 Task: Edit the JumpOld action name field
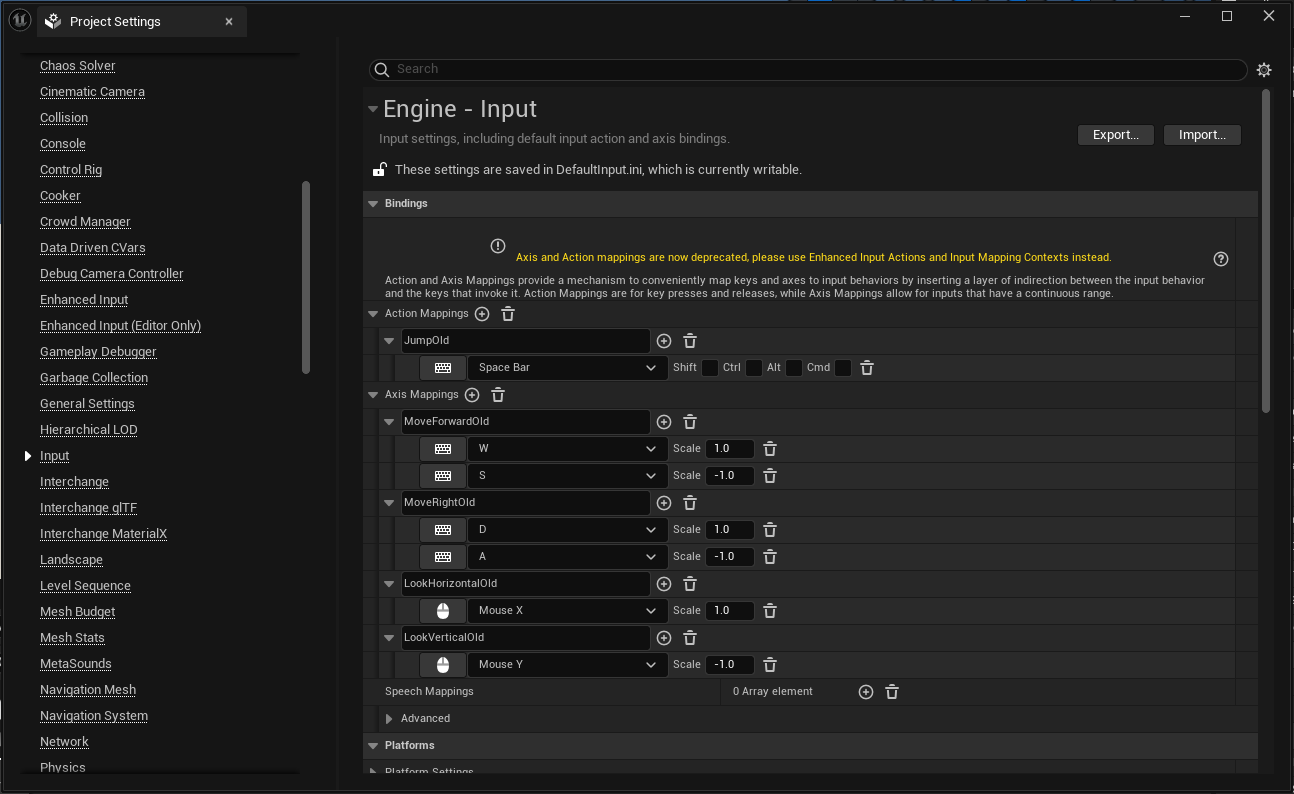click(526, 341)
